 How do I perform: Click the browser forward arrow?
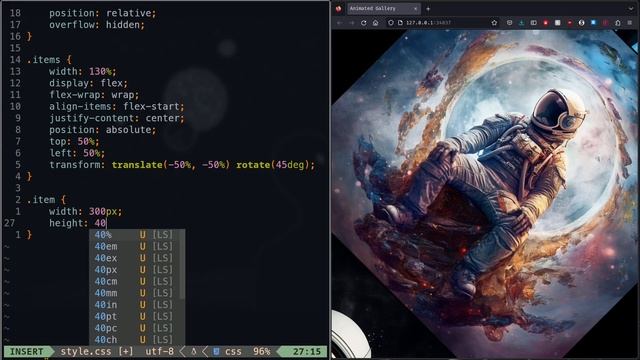click(x=351, y=23)
